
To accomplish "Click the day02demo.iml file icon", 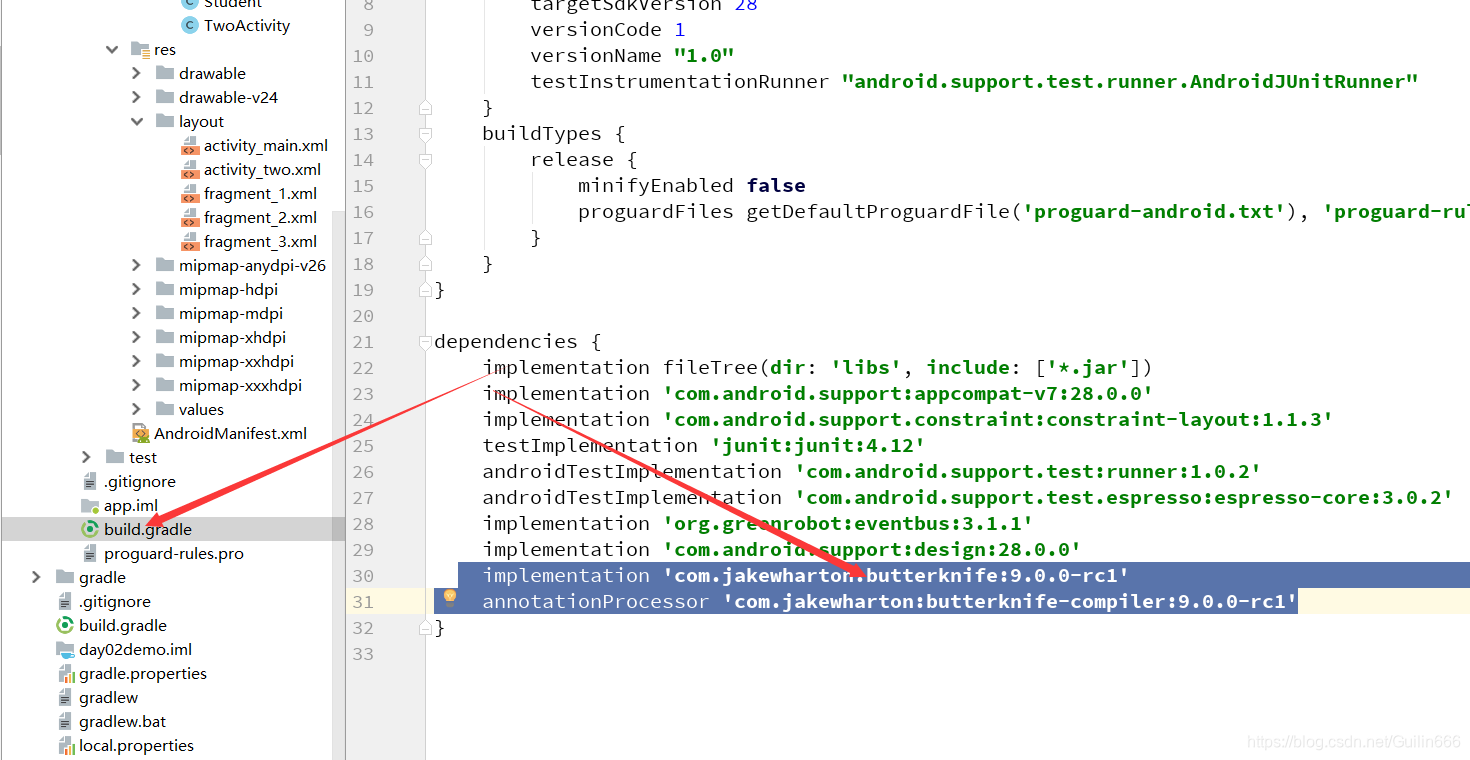I will (x=65, y=650).
